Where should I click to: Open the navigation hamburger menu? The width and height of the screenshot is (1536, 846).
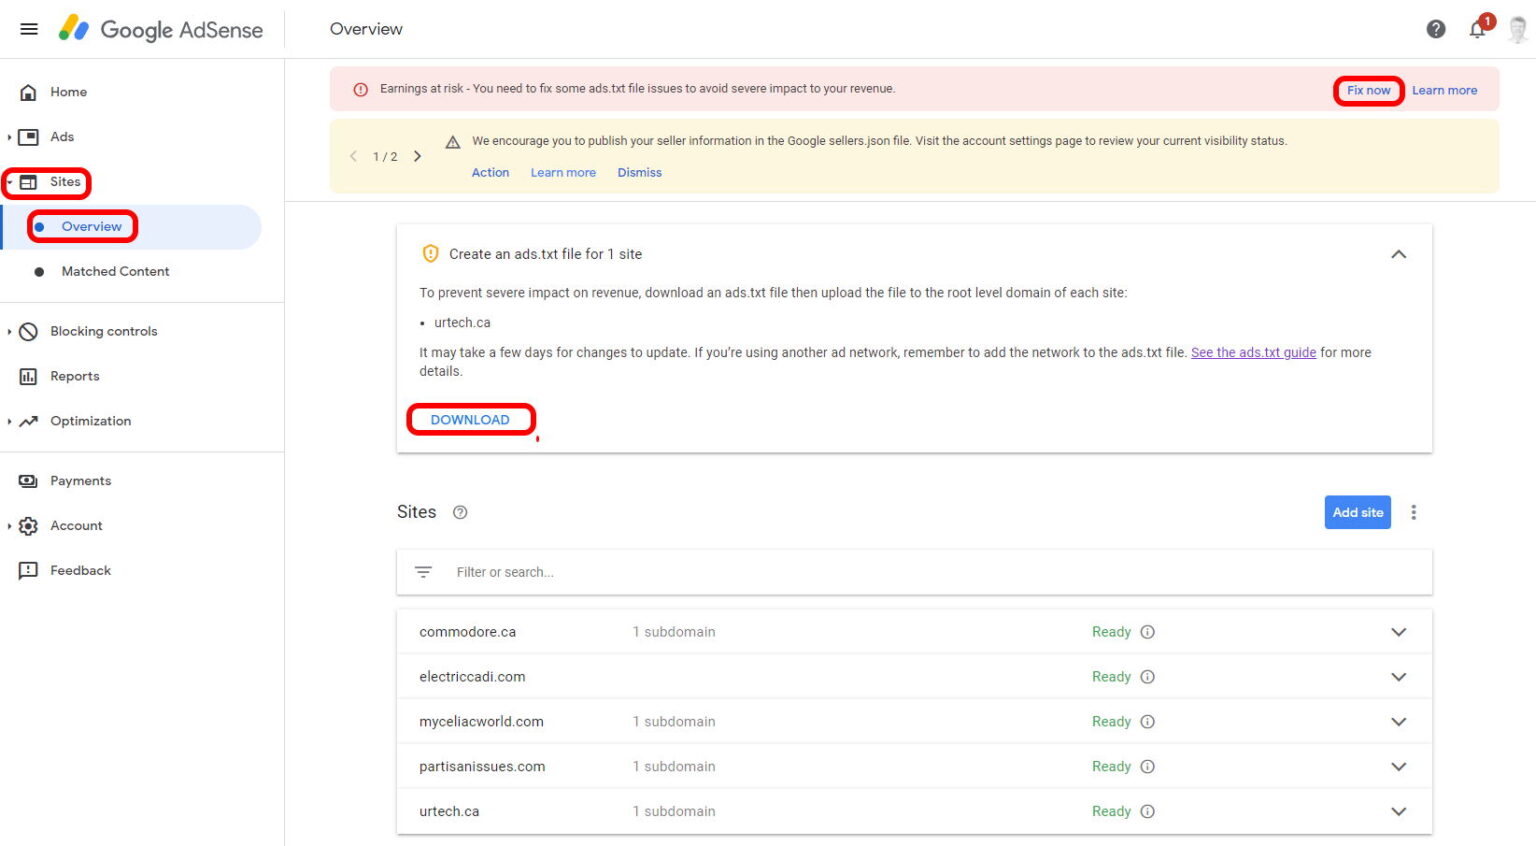(29, 28)
